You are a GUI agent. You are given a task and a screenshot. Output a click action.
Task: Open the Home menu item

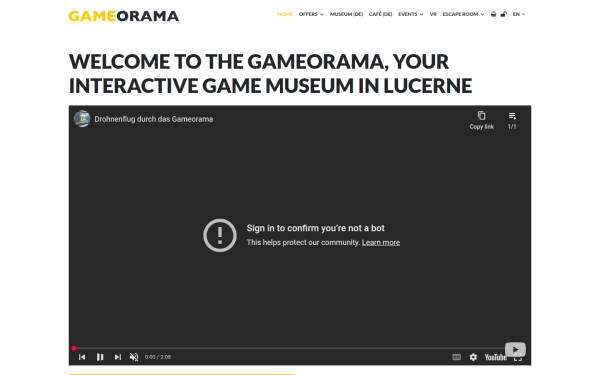[x=285, y=14]
